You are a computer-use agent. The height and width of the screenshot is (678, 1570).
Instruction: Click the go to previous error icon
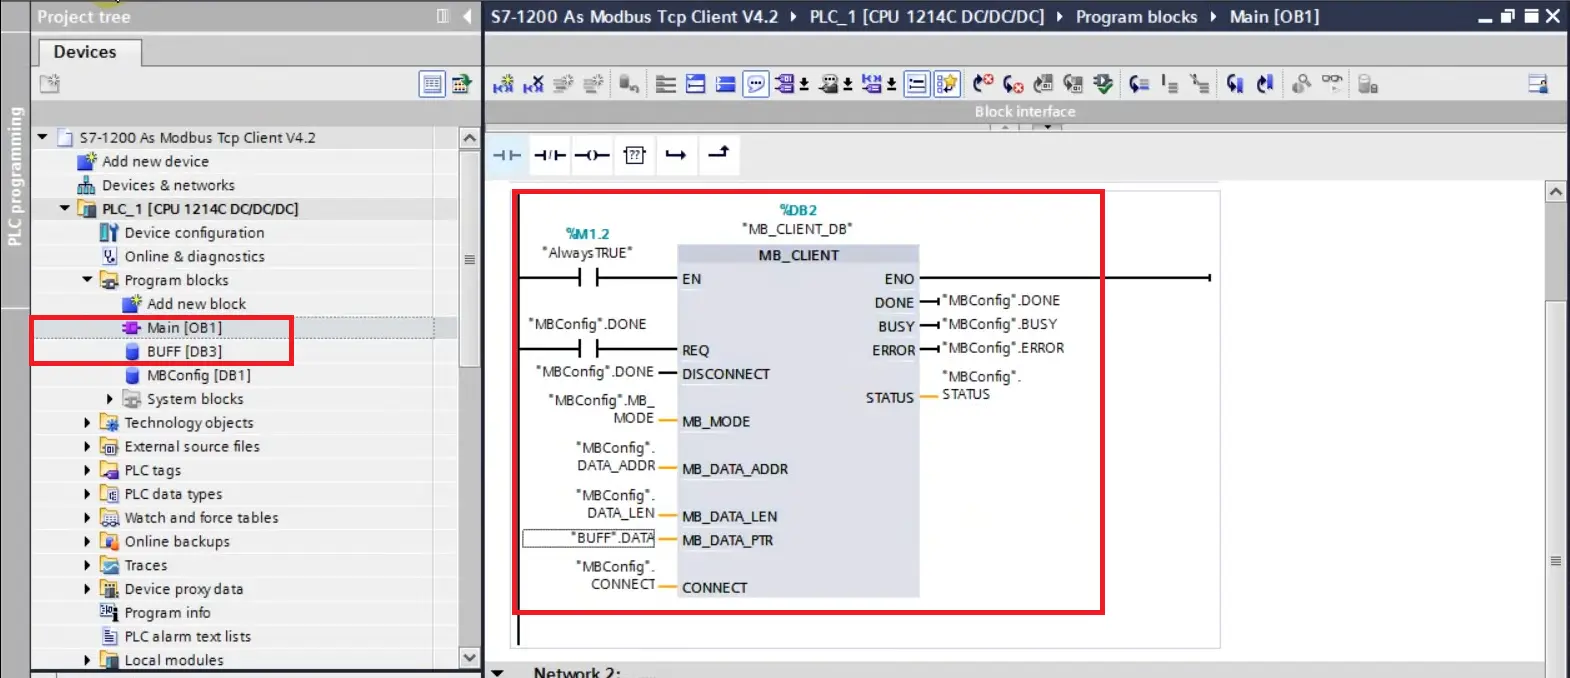(x=983, y=85)
